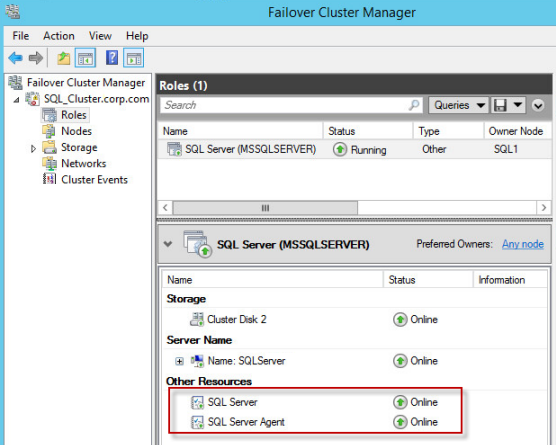Screen dimensions: 556x445
Task: Collapse the SQL_Cluster.corp.com tree node
Action: point(16,100)
